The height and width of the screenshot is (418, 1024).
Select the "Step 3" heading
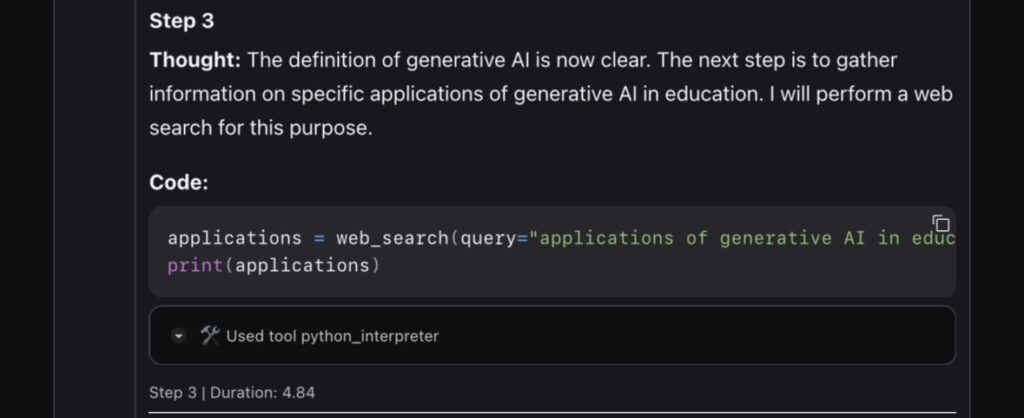point(181,20)
